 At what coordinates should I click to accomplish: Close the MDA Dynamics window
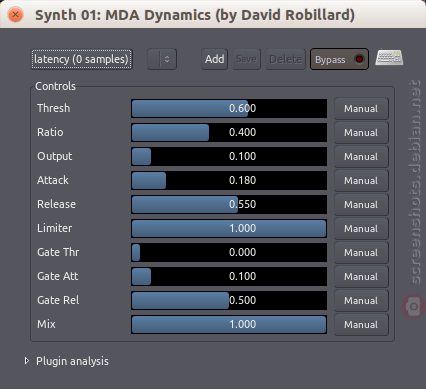point(15,15)
